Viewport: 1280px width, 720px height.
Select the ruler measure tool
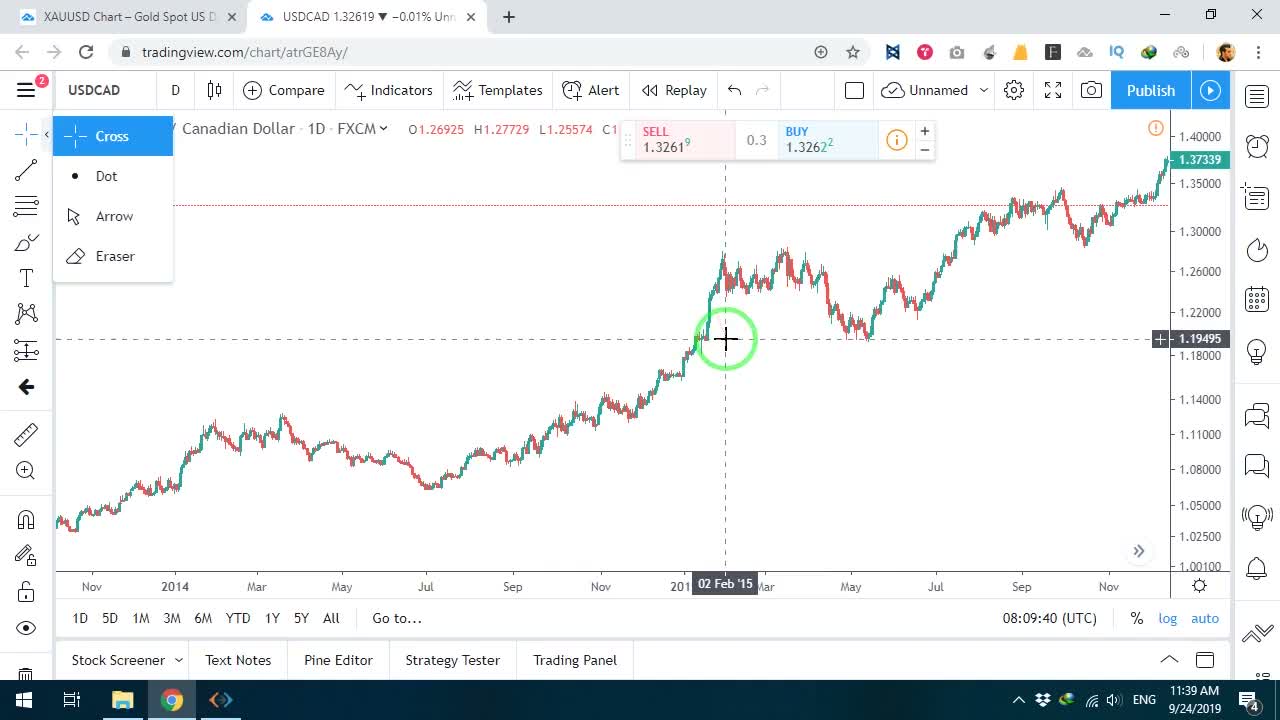pos(26,434)
